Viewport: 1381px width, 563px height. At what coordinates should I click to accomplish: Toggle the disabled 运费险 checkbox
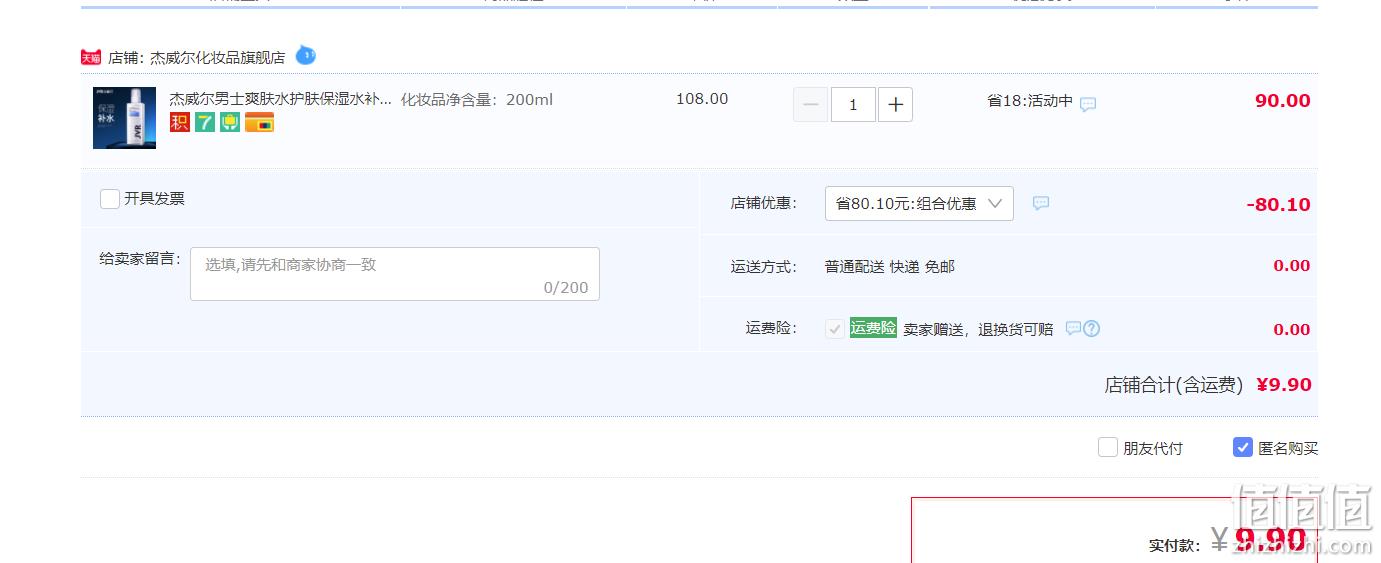(835, 329)
